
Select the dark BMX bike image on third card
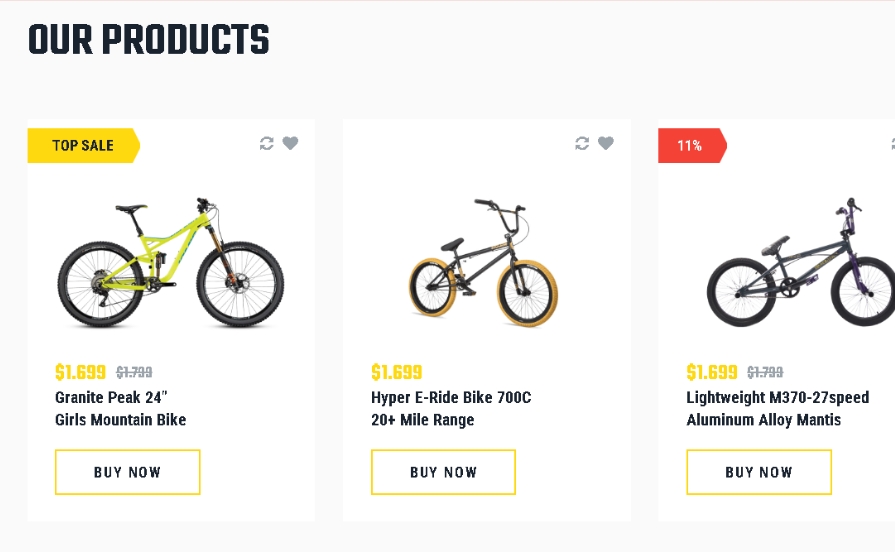pos(800,263)
